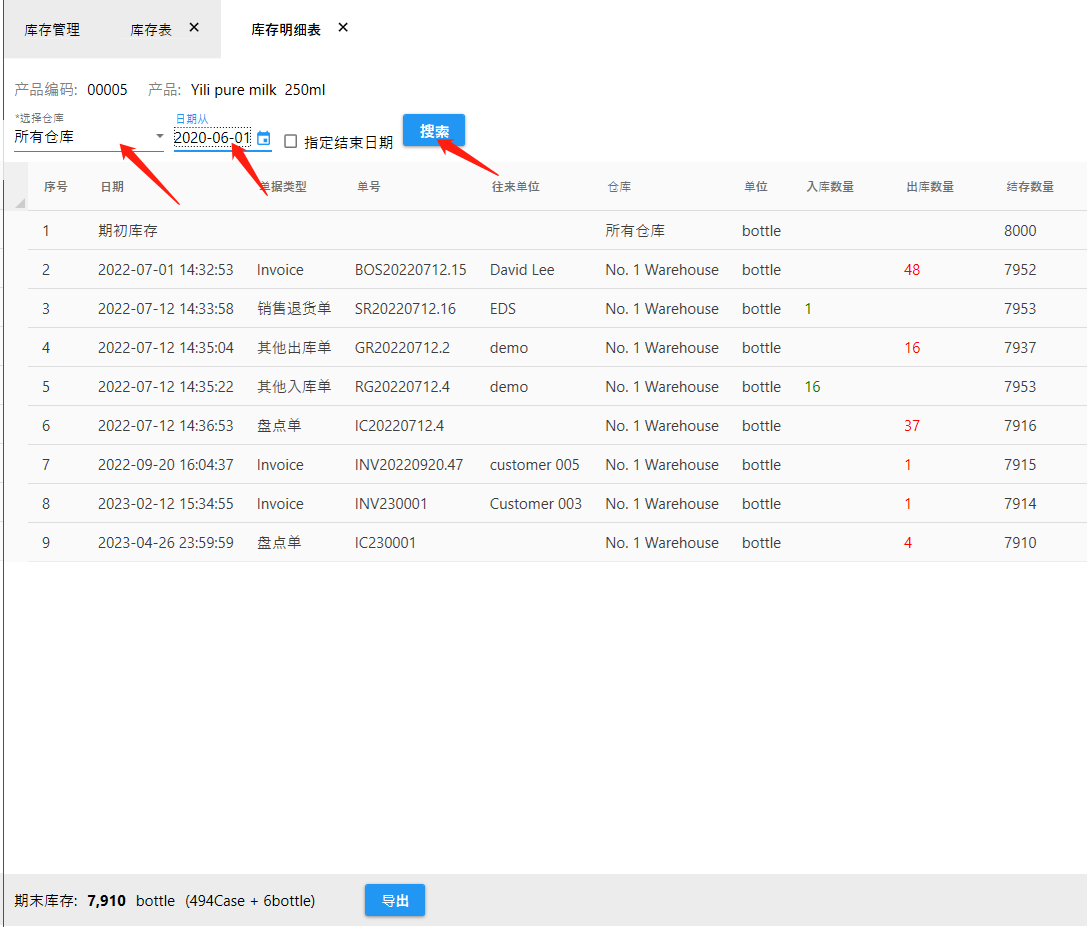Screen dimensions: 1087x927
Task: Click the 搜索 search button
Action: 434,131
